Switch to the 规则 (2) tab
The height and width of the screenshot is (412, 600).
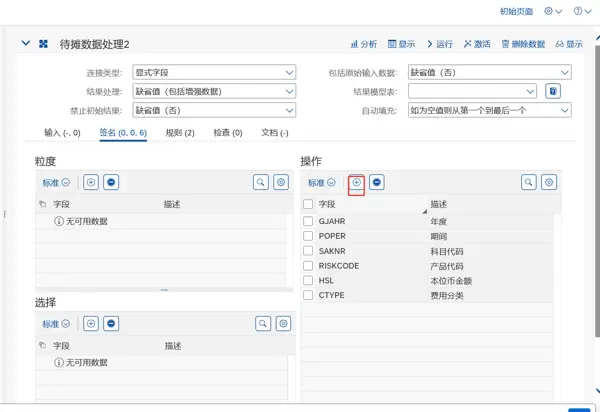tap(180, 133)
